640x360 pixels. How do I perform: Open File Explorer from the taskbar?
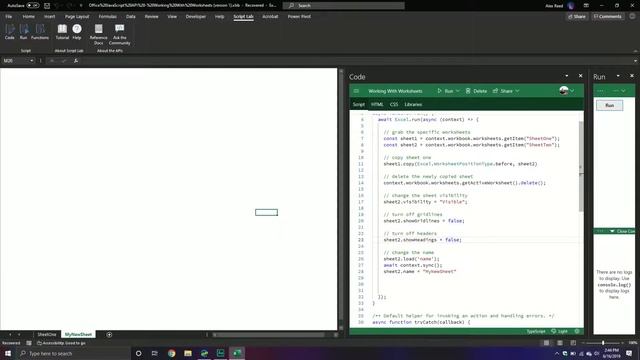pyautogui.click(x=188, y=353)
